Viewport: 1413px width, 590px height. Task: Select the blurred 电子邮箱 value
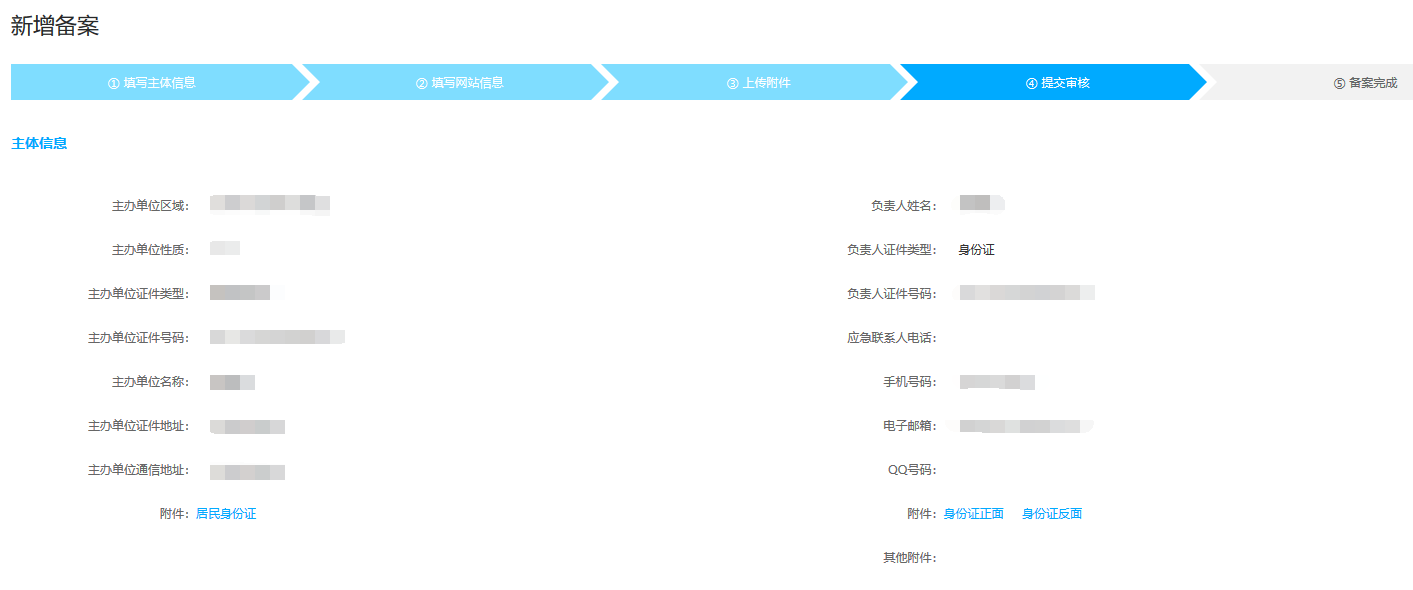(1025, 426)
